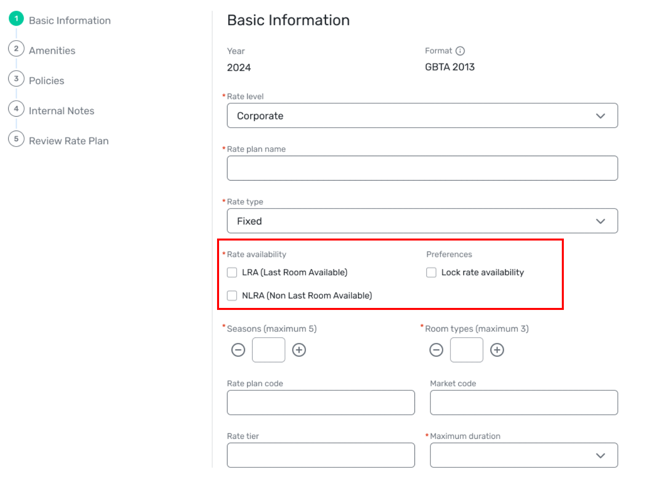Click the Amenities step 2 circle
Screen dimensions: 659x485
tap(16, 49)
